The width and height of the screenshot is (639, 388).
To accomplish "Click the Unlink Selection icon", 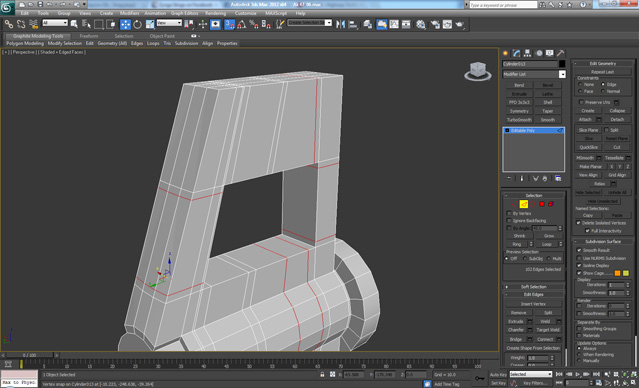I will [x=21, y=24].
